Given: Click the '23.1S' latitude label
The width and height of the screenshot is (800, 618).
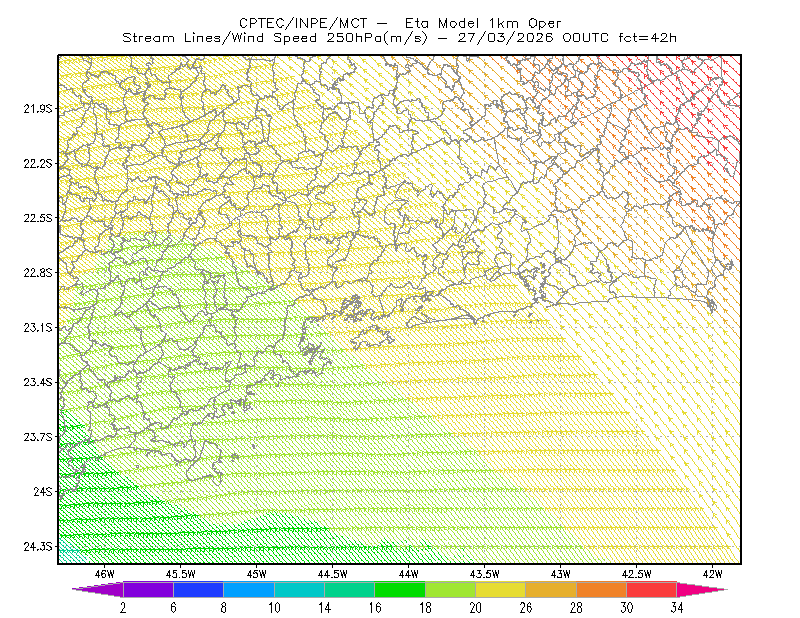Looking at the screenshot, I should pyautogui.click(x=38, y=327).
